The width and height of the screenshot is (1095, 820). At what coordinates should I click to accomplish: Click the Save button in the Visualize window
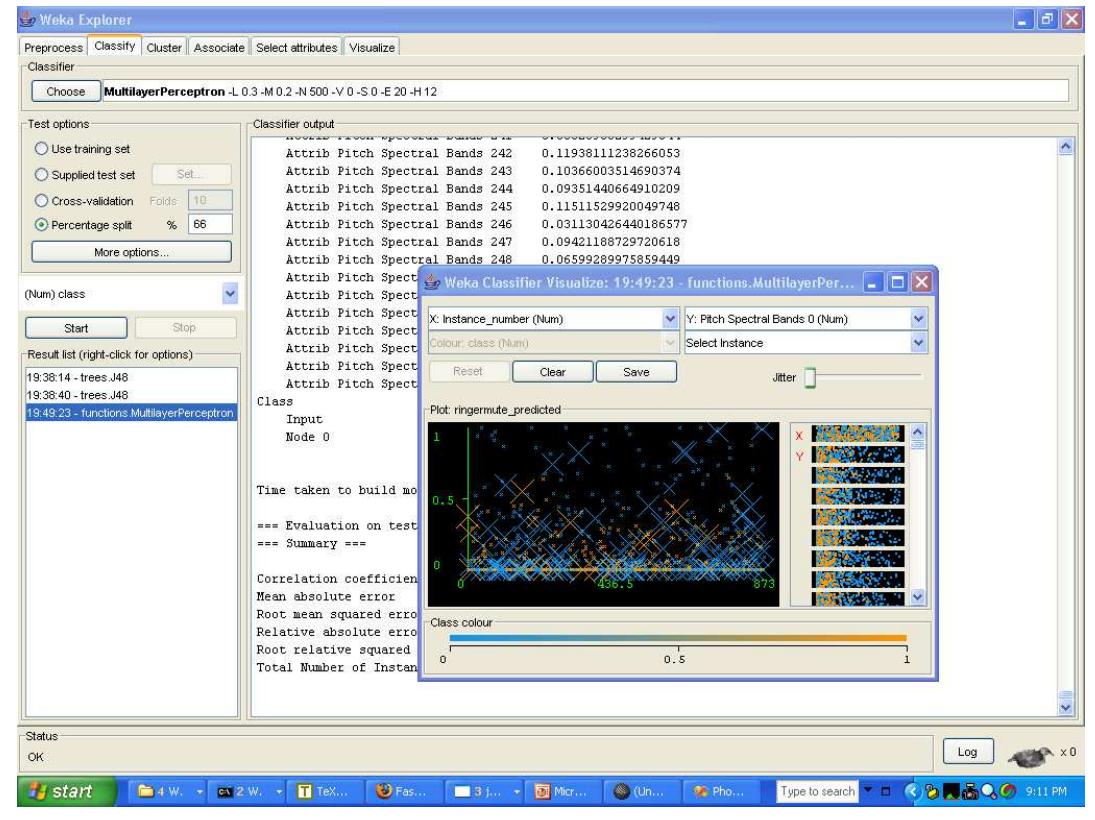point(636,371)
